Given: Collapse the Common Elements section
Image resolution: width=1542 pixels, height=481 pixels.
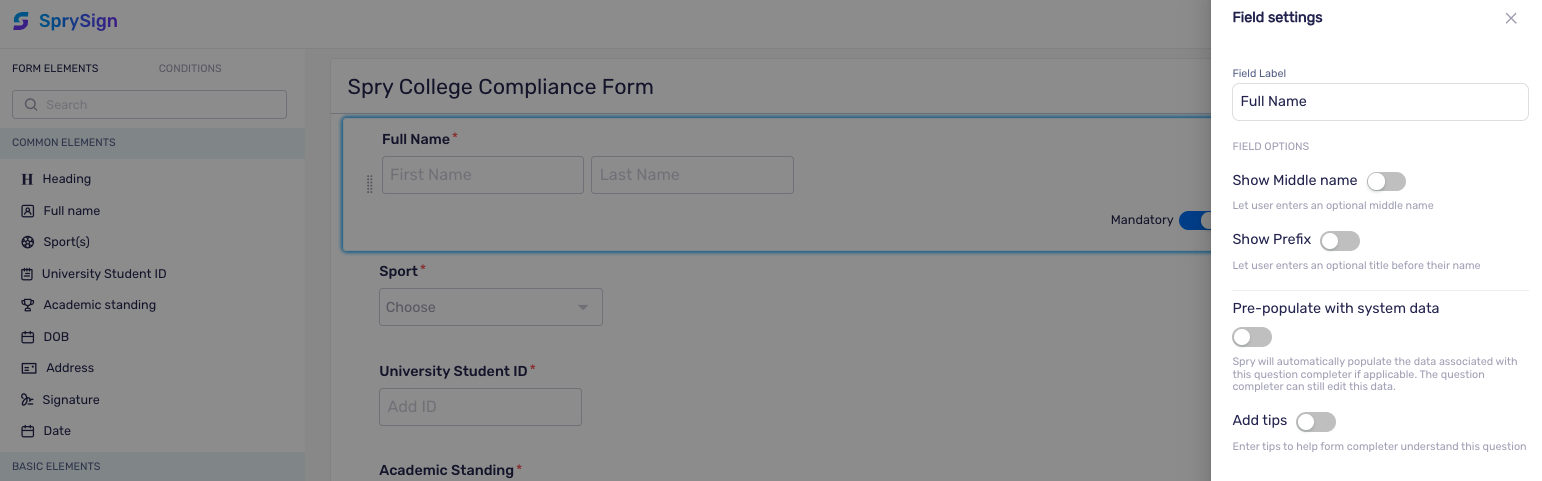Looking at the screenshot, I should point(152,143).
